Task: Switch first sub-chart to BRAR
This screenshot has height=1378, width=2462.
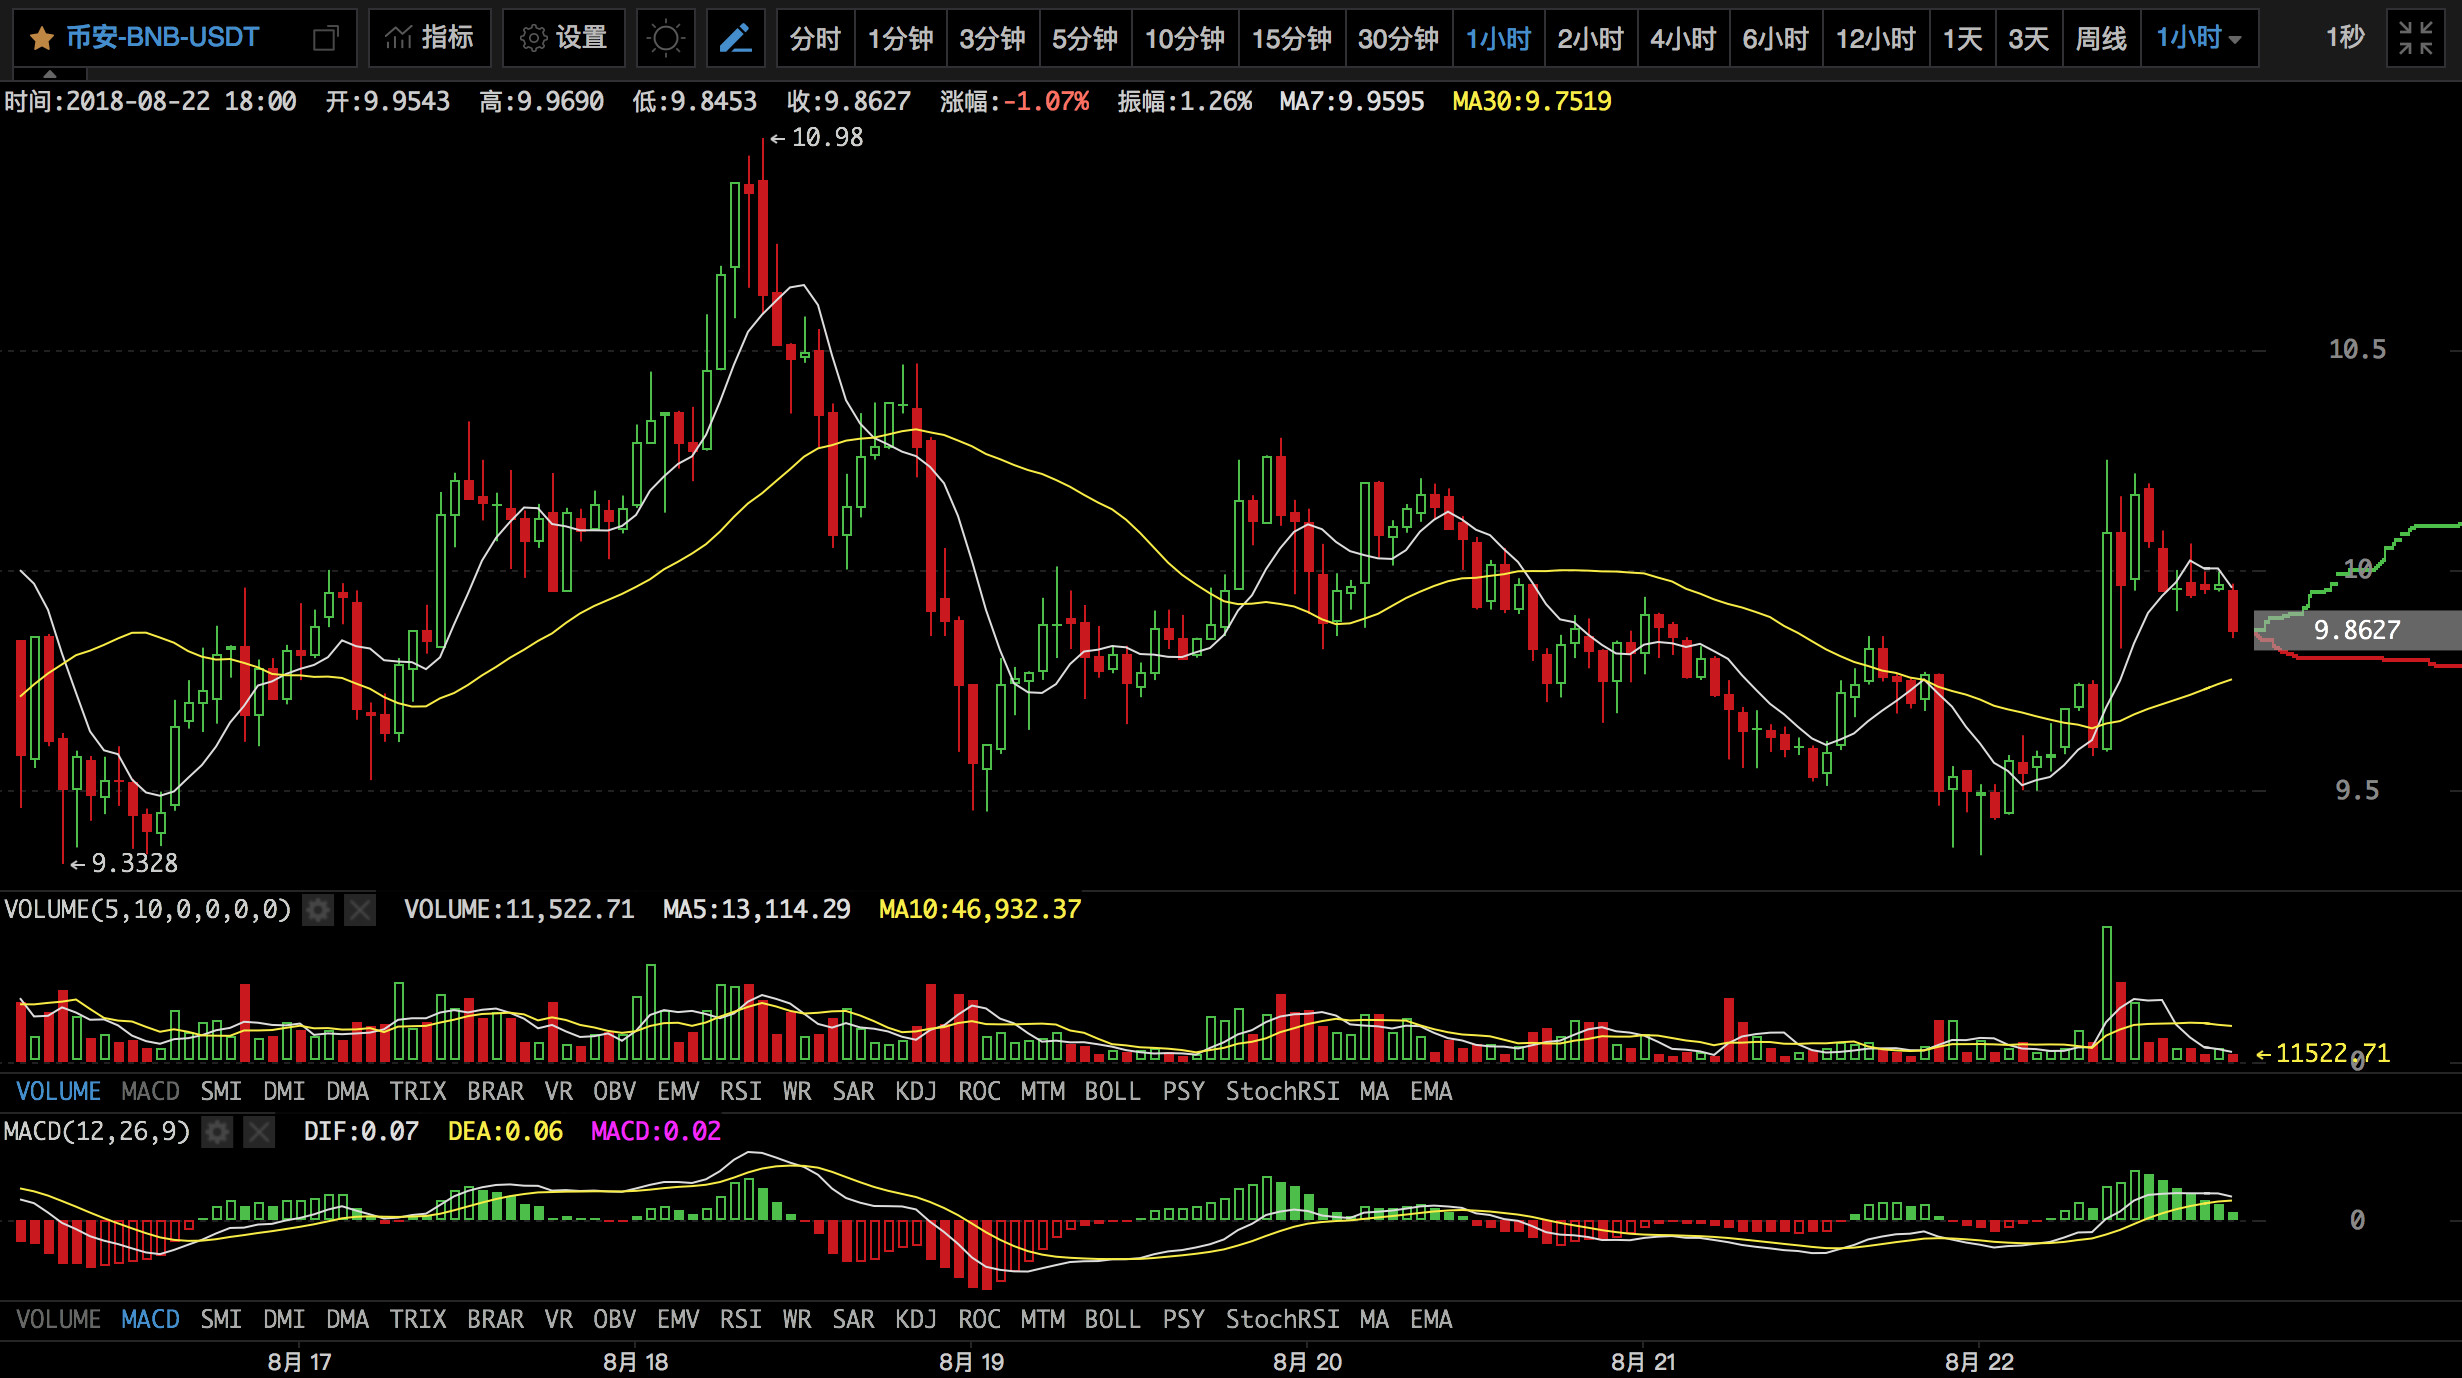Action: [496, 1091]
